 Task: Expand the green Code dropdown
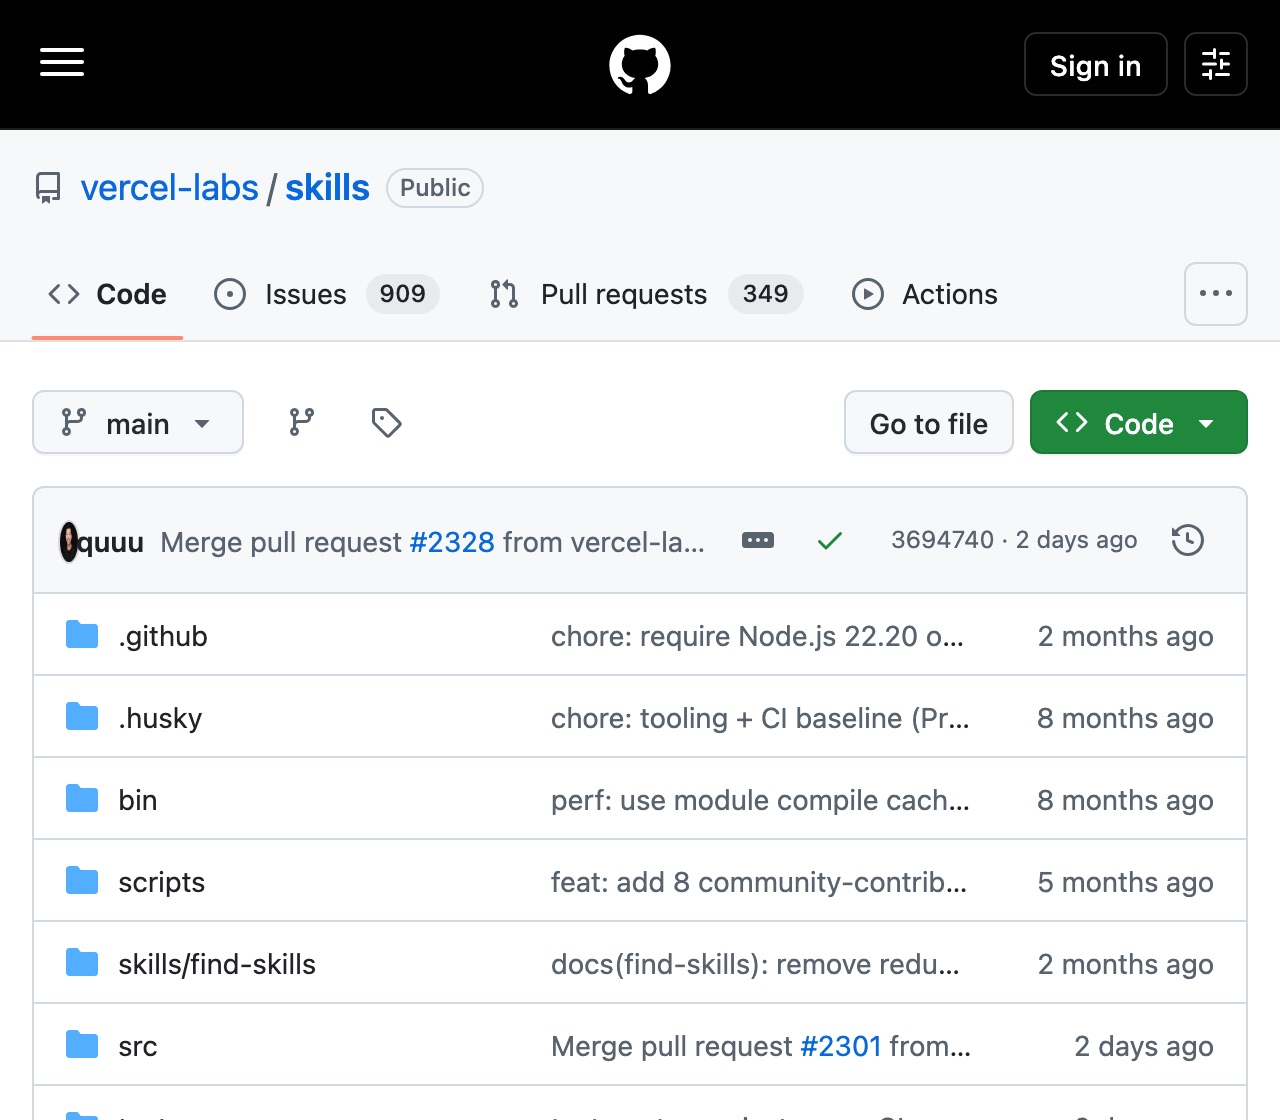(x=1139, y=422)
